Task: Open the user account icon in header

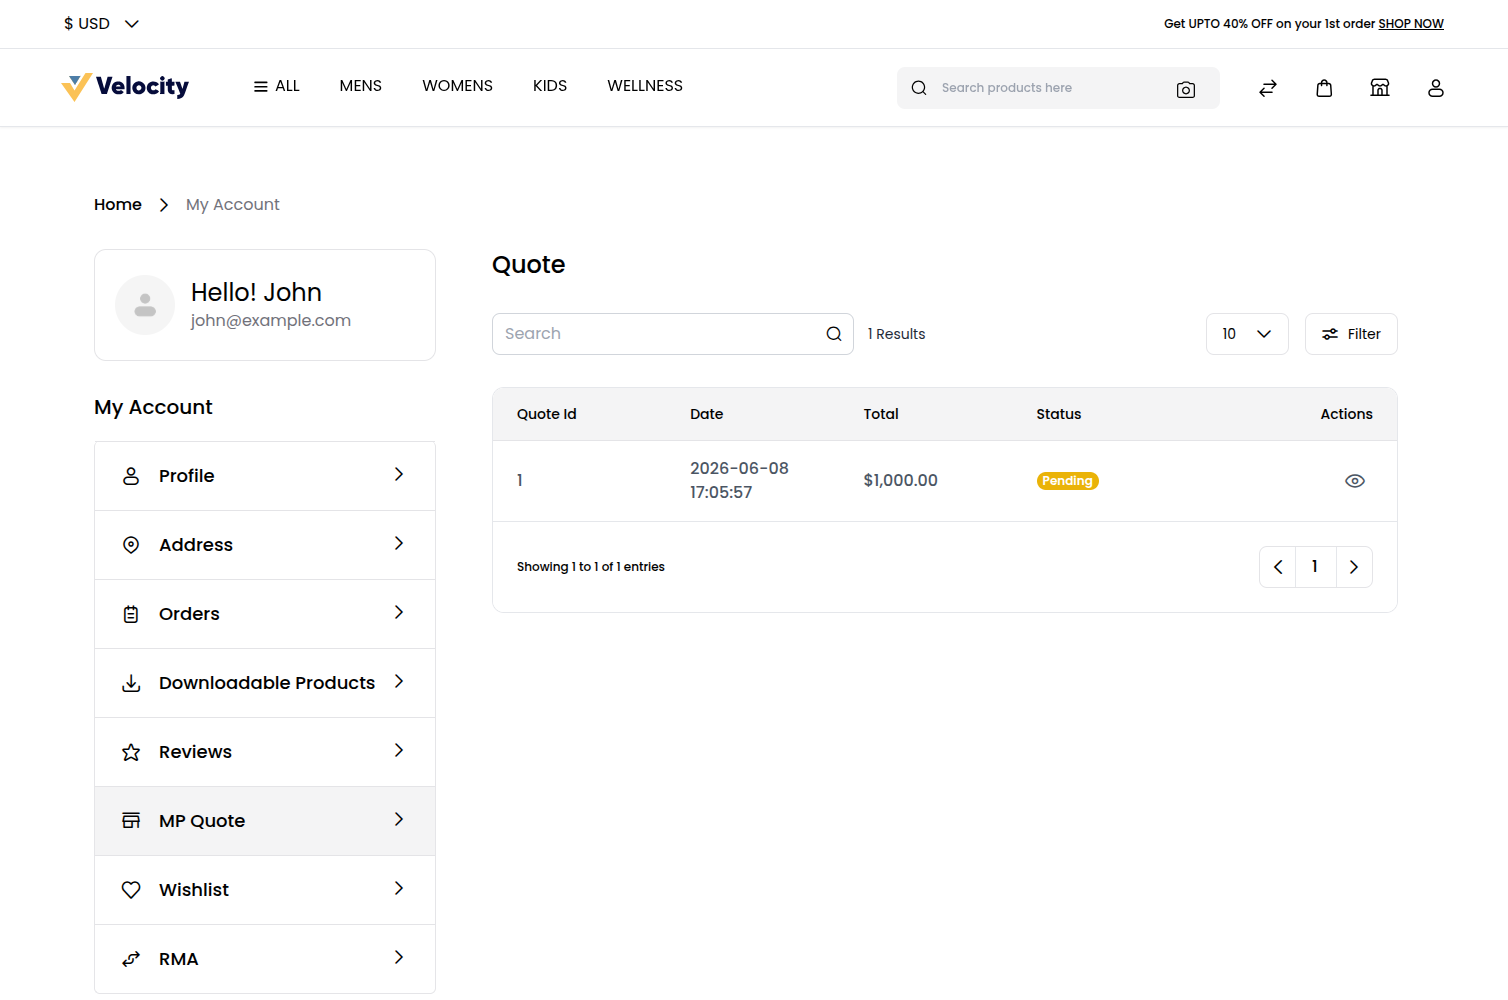Action: (1436, 88)
